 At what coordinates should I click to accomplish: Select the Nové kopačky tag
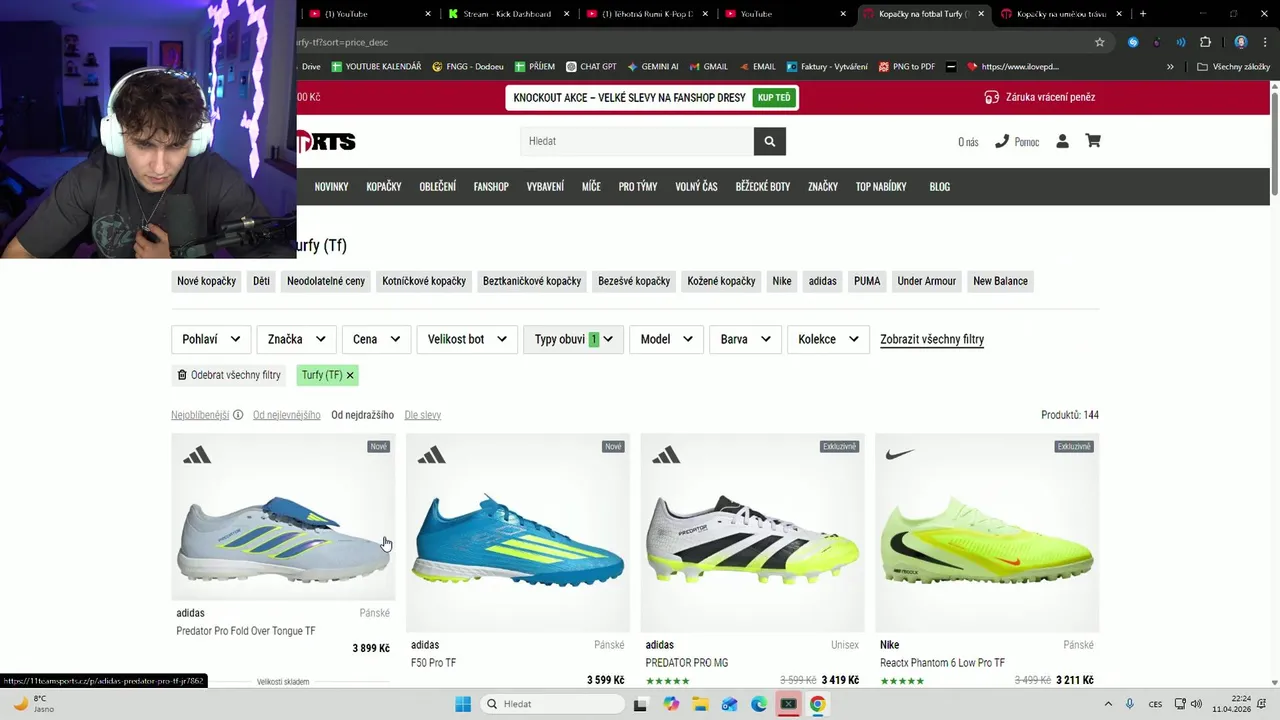tap(207, 281)
